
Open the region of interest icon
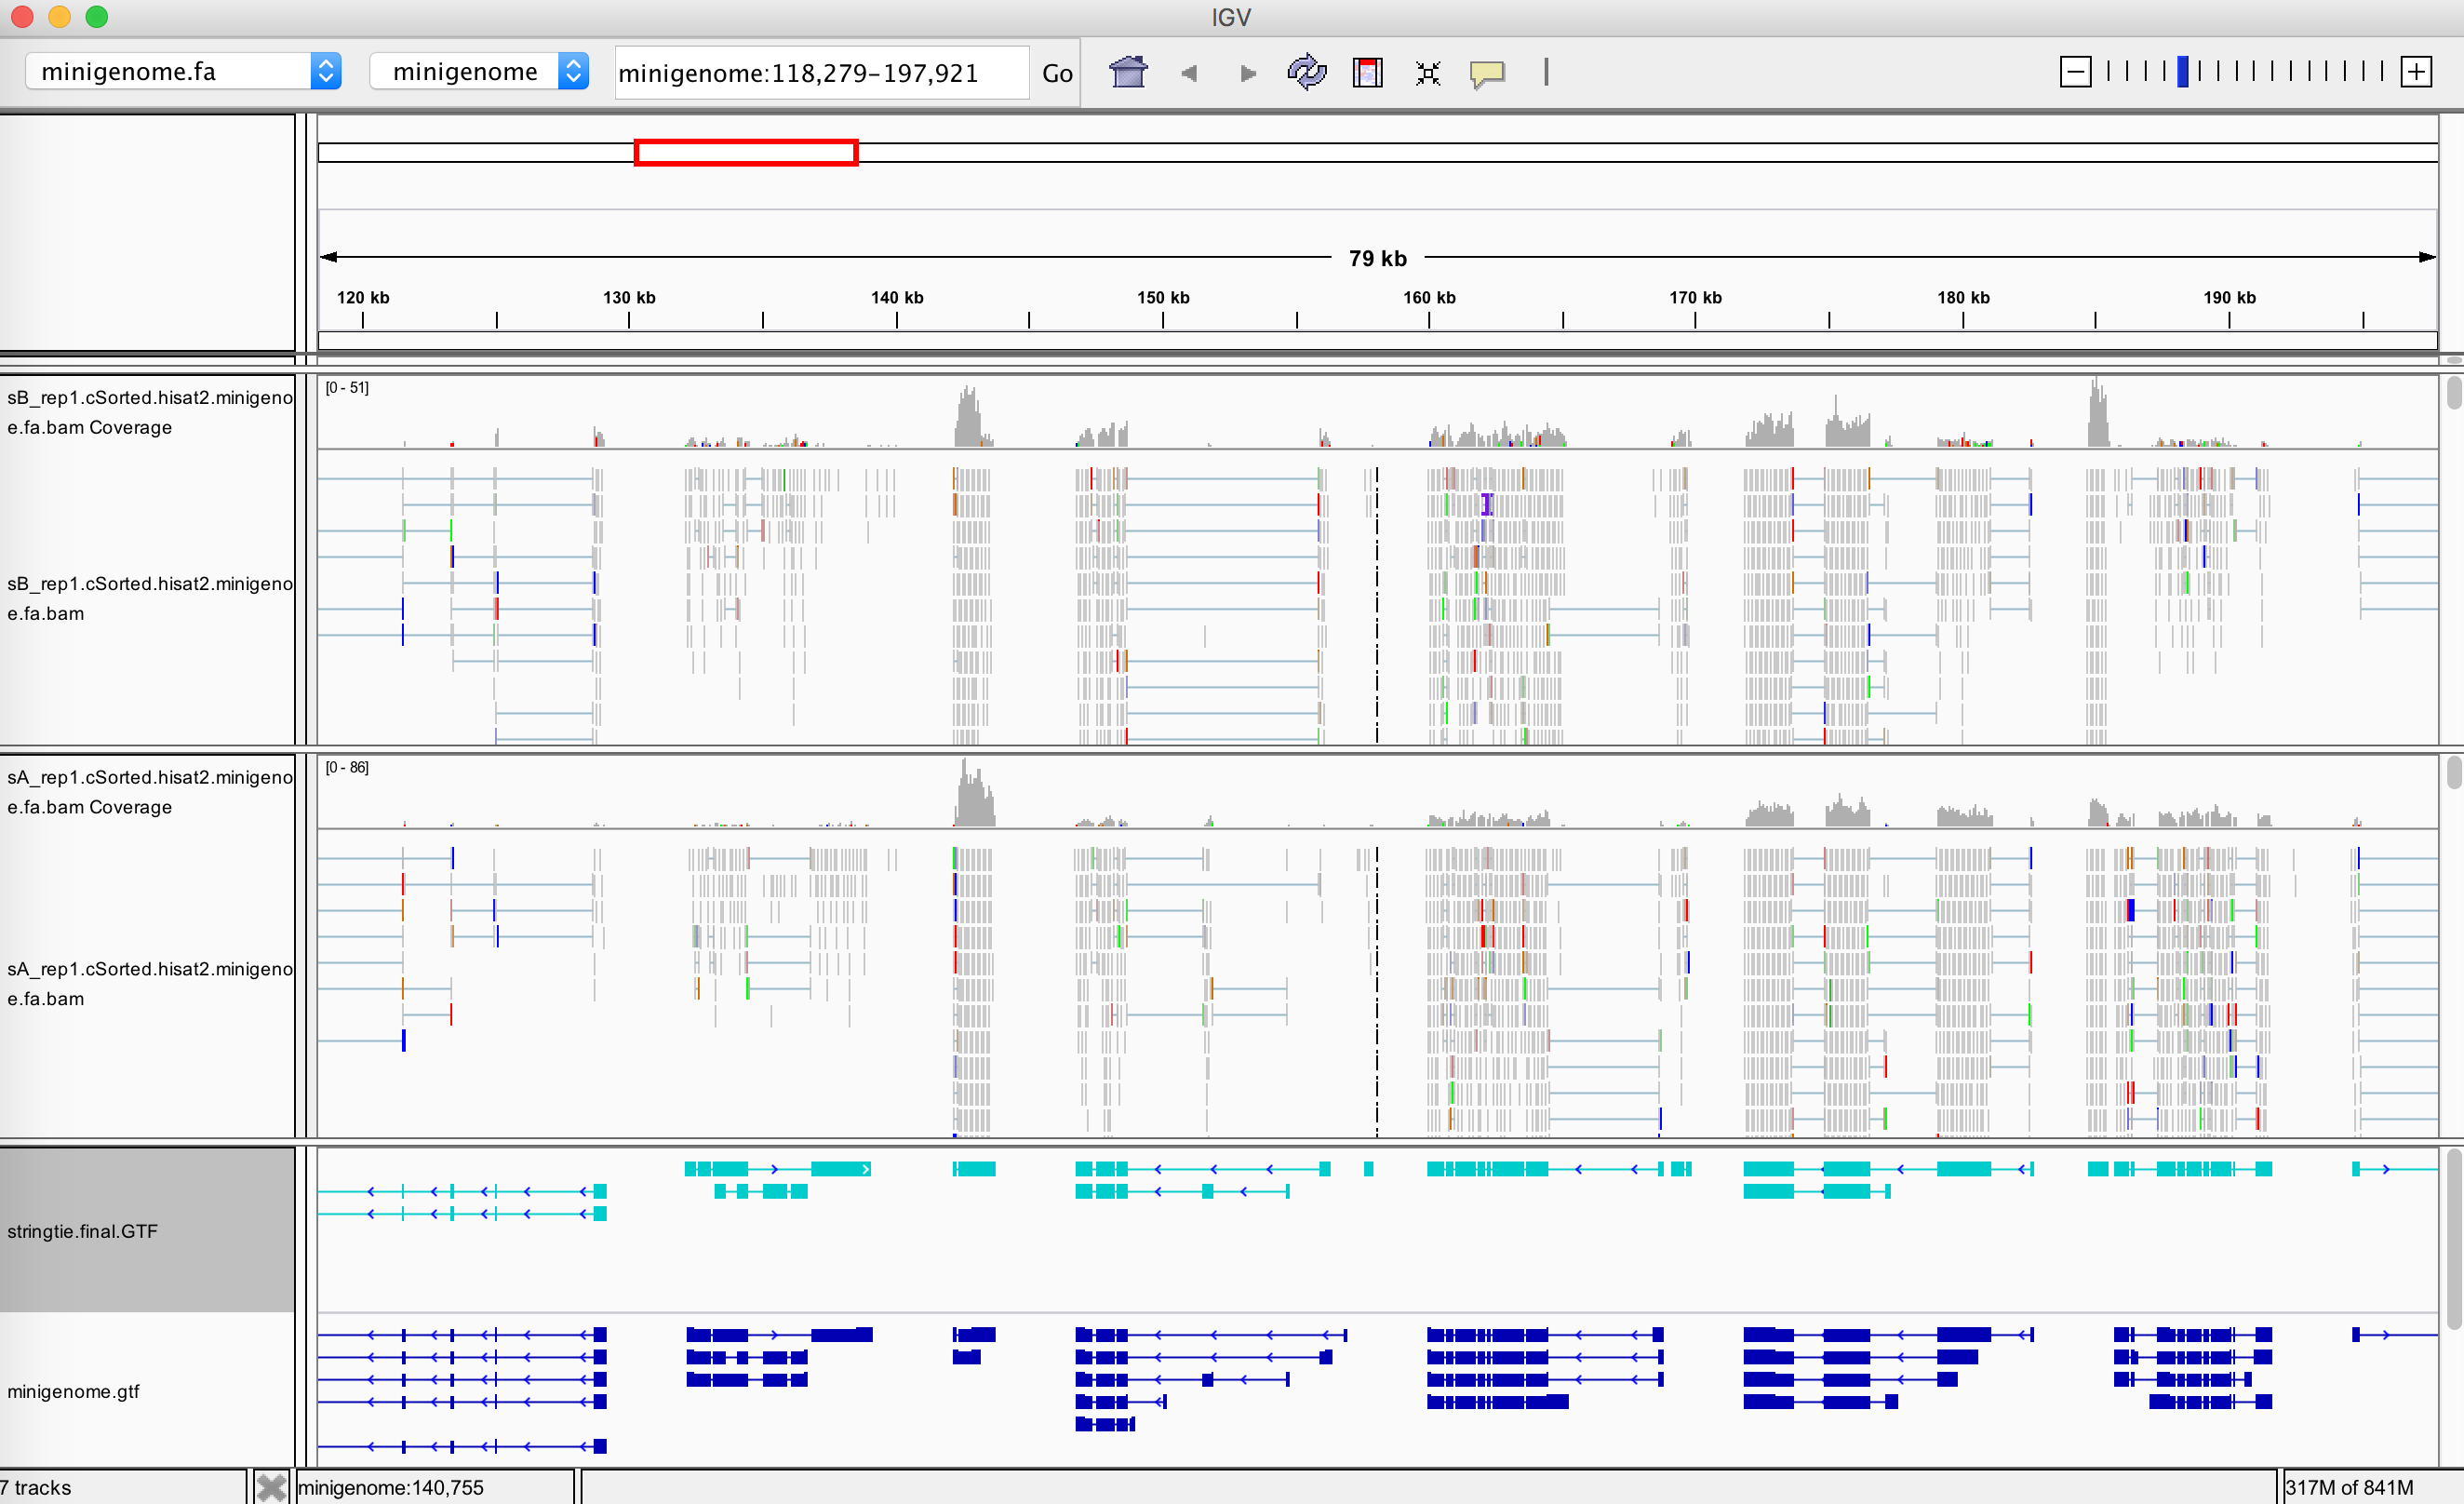[x=1367, y=72]
